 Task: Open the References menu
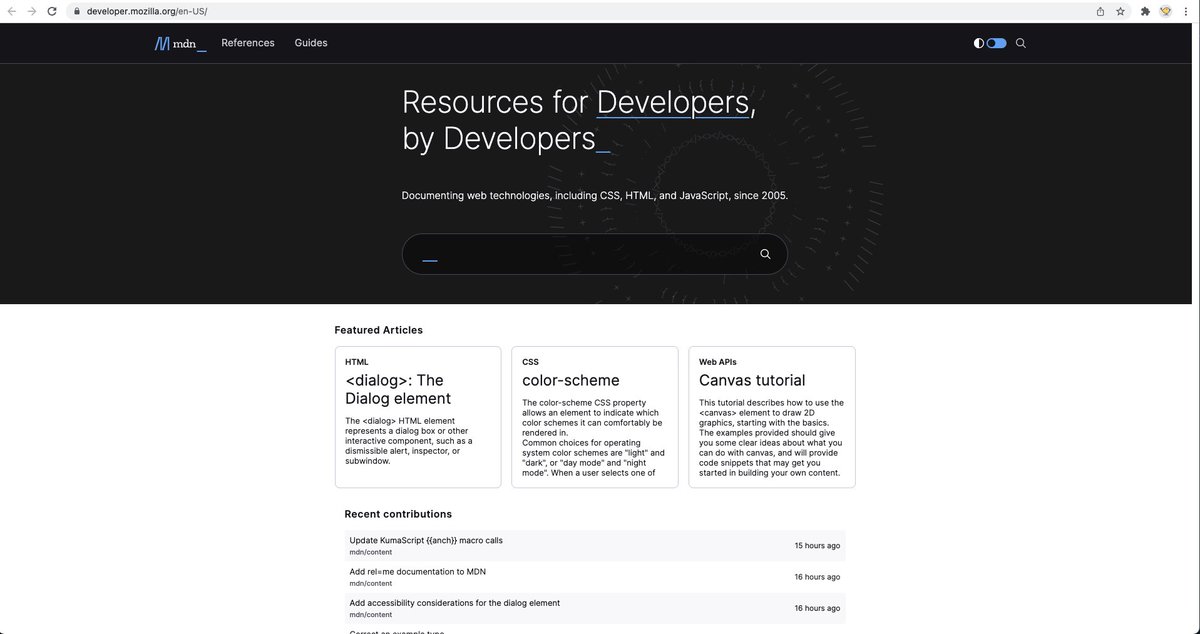[248, 43]
